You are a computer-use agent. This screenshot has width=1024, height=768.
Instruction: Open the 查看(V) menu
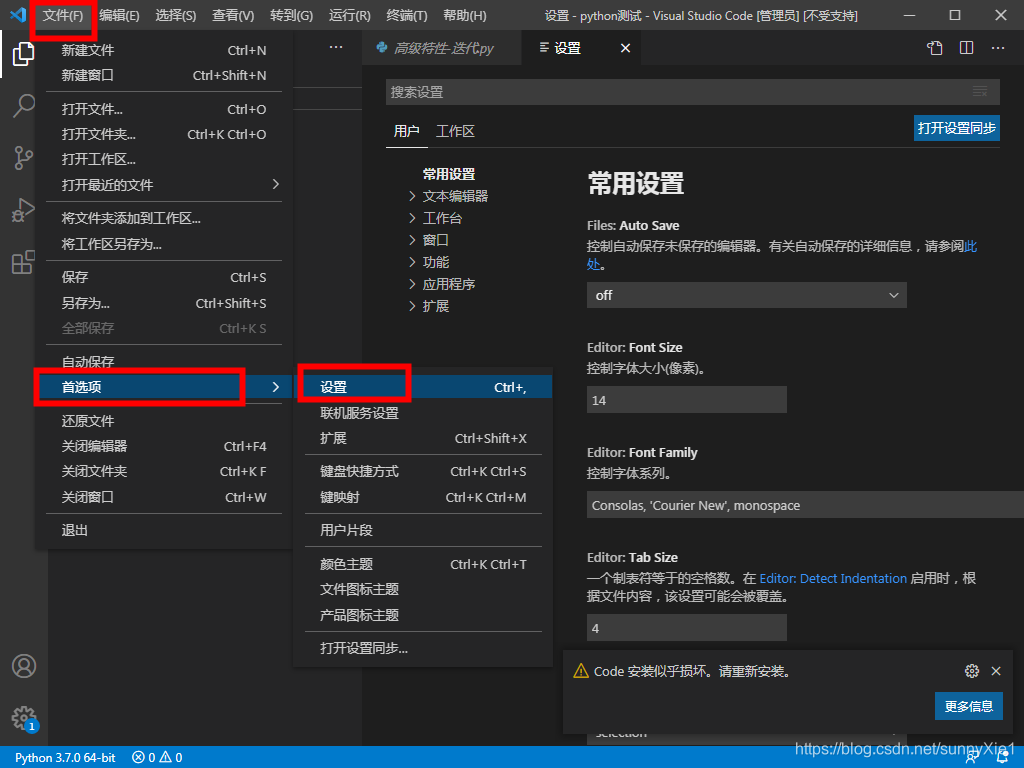click(233, 15)
